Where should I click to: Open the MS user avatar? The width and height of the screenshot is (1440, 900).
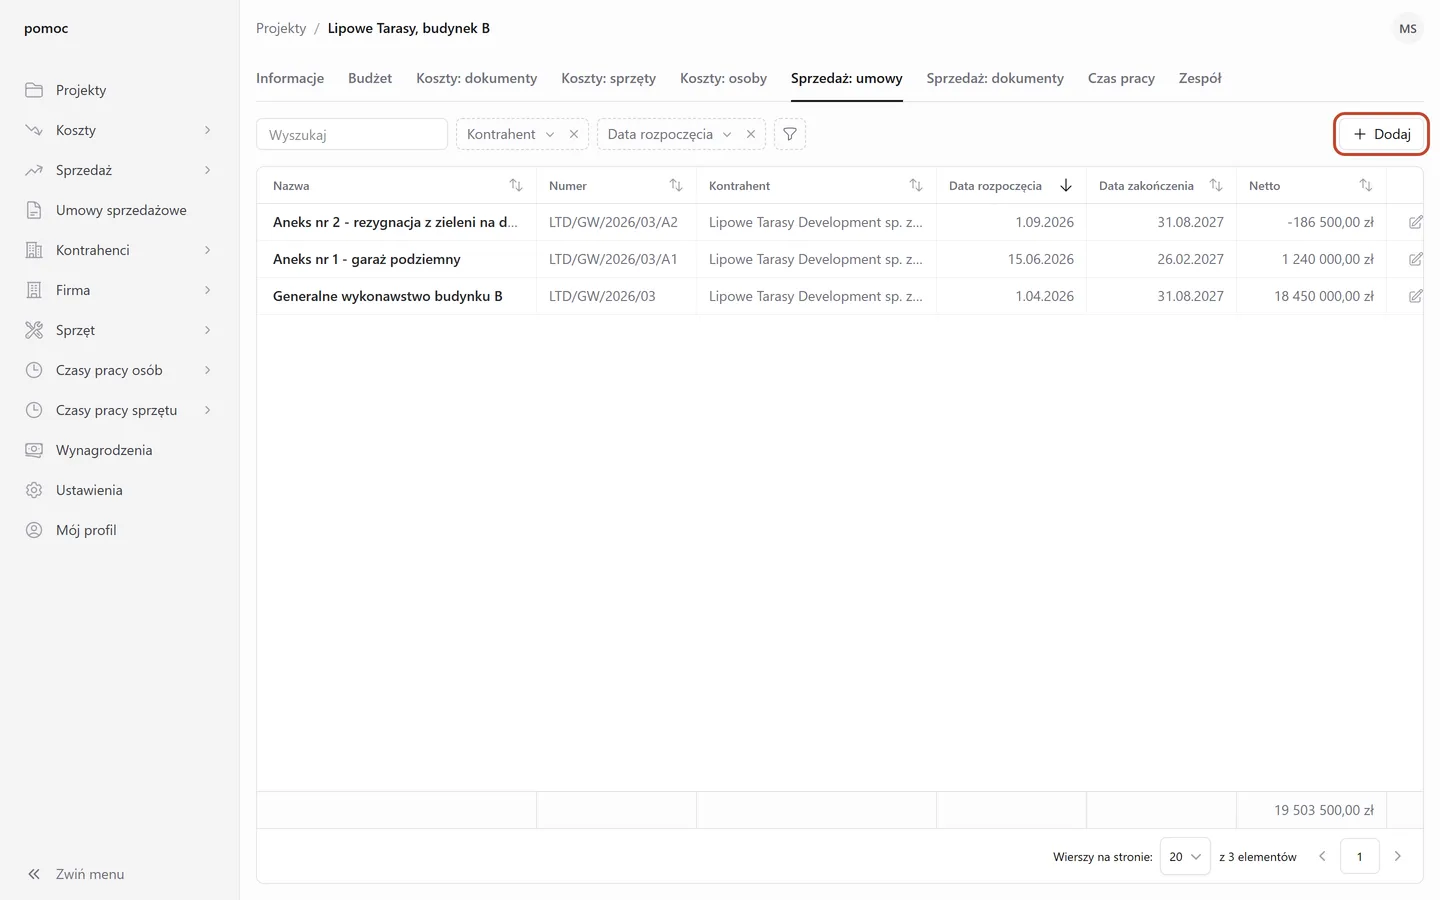tap(1408, 28)
